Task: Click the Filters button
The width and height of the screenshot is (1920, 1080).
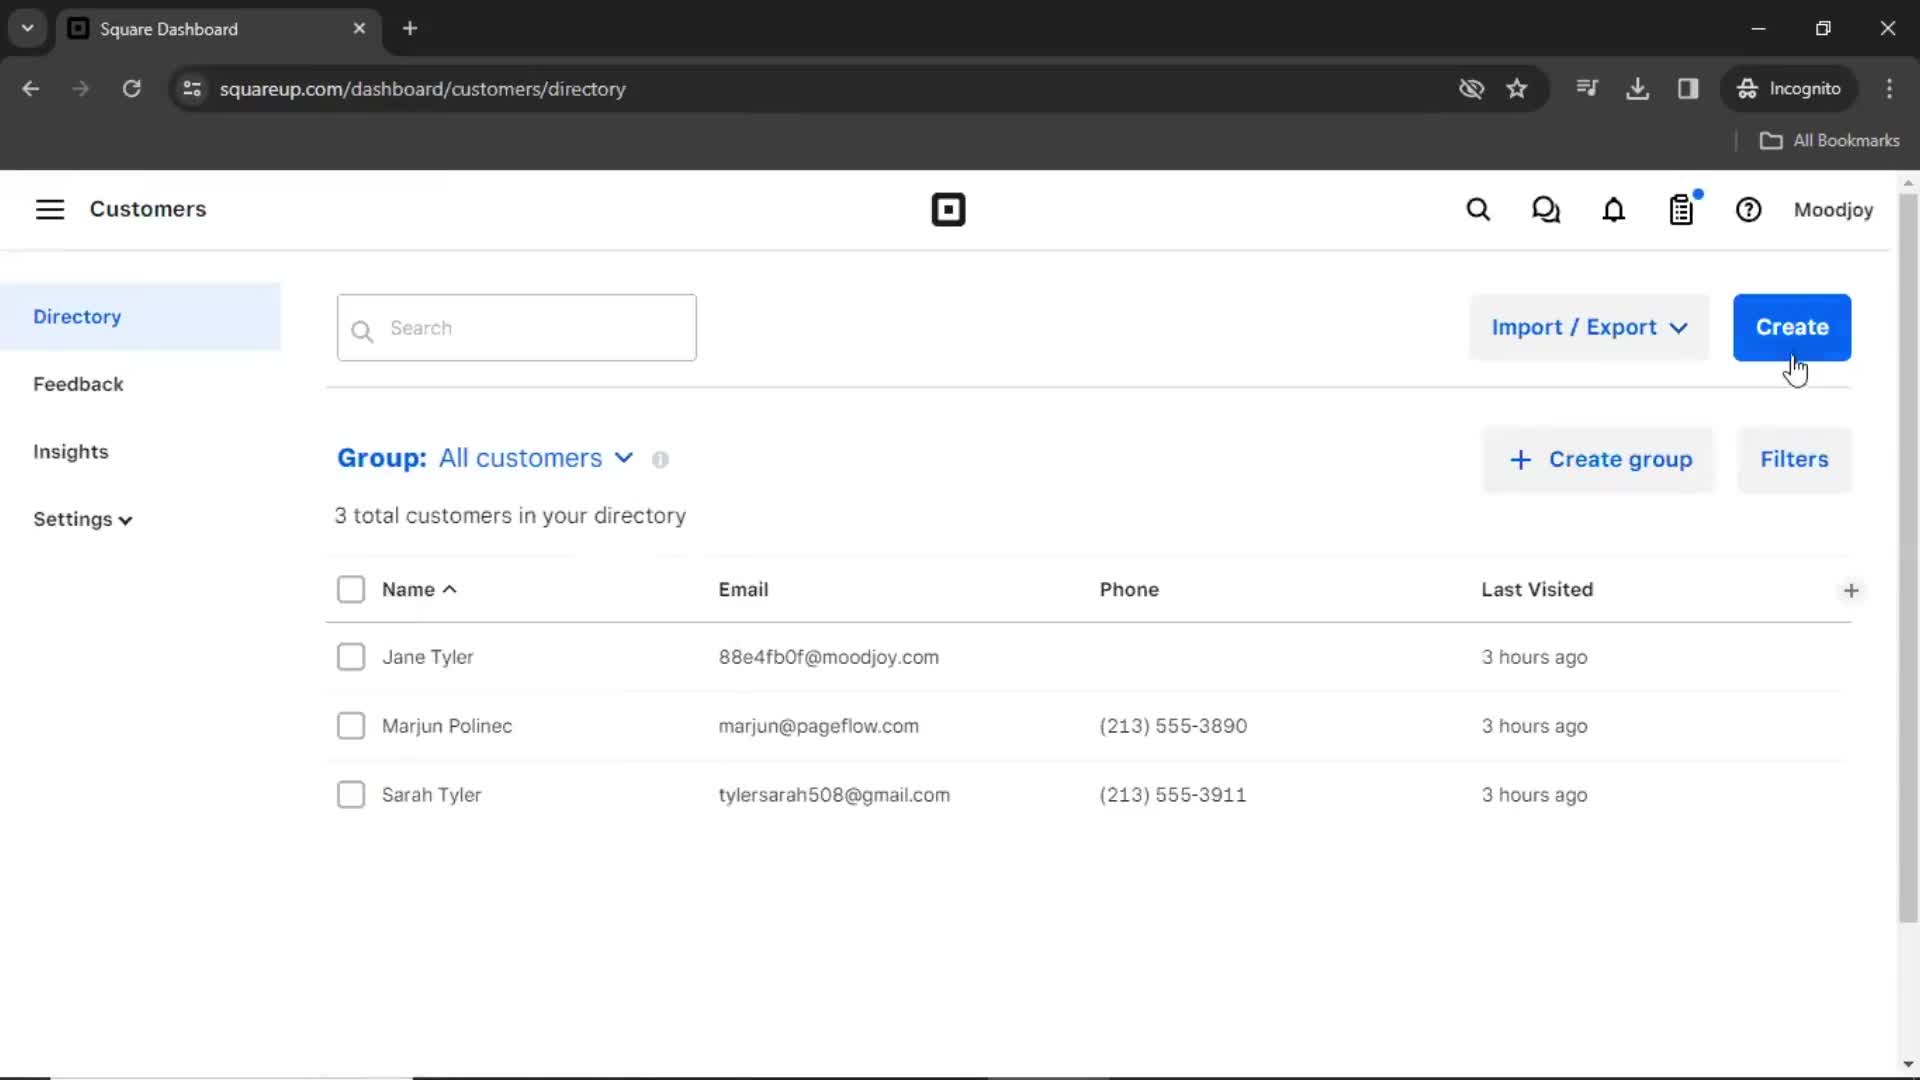Action: click(x=1795, y=459)
